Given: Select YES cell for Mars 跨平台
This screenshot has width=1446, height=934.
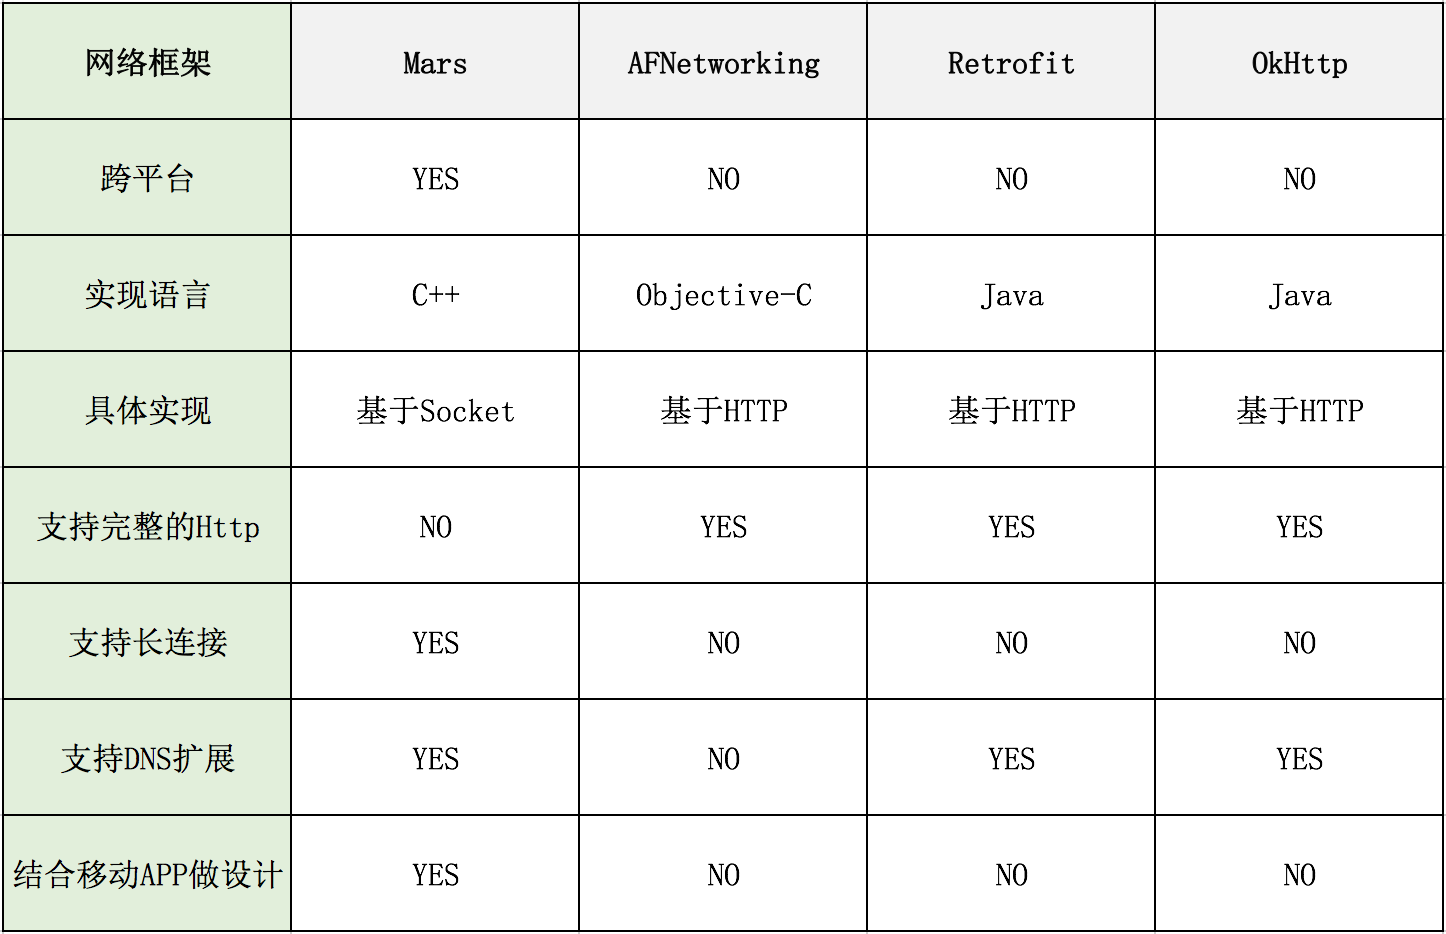Looking at the screenshot, I should 435,178.
